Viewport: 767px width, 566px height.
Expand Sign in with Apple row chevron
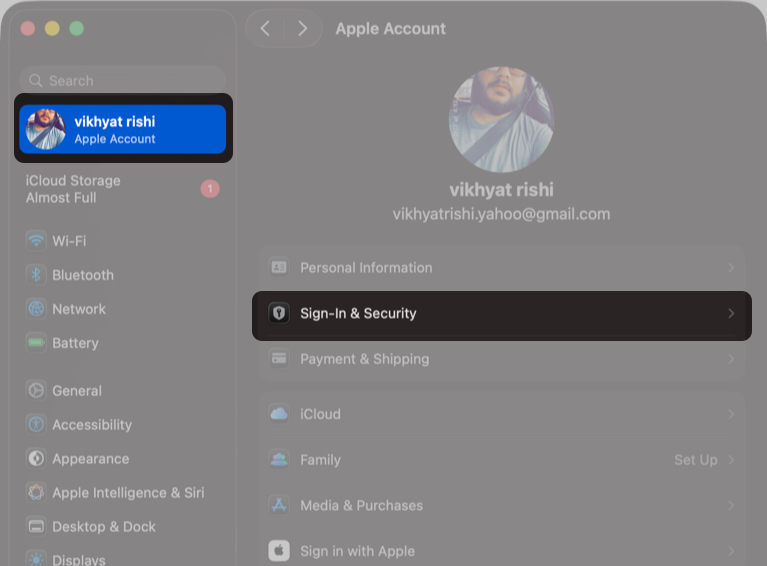click(x=731, y=551)
